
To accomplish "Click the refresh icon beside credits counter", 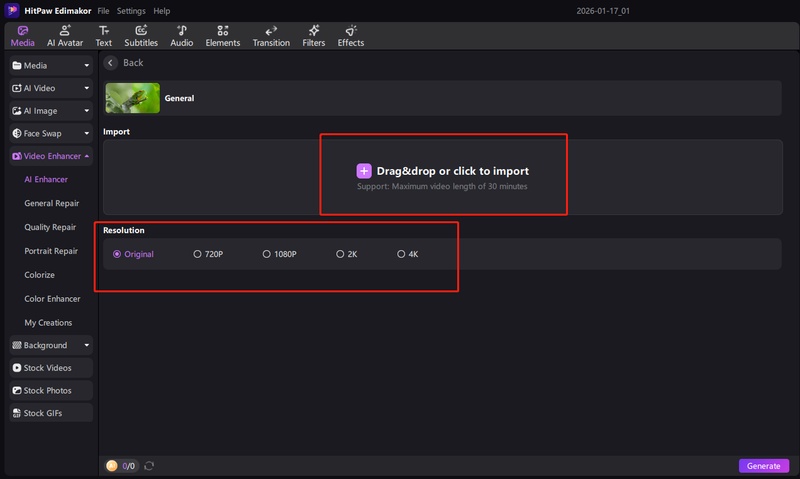I will (149, 466).
